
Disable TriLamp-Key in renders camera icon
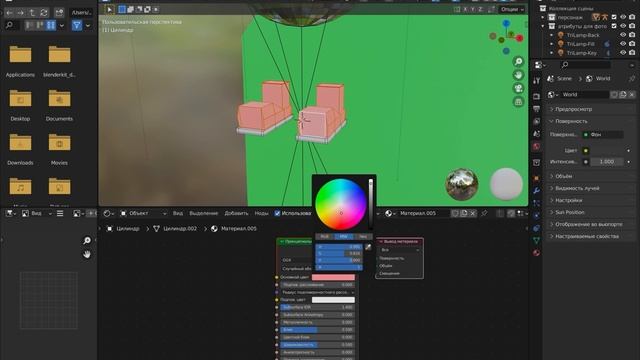[632, 53]
